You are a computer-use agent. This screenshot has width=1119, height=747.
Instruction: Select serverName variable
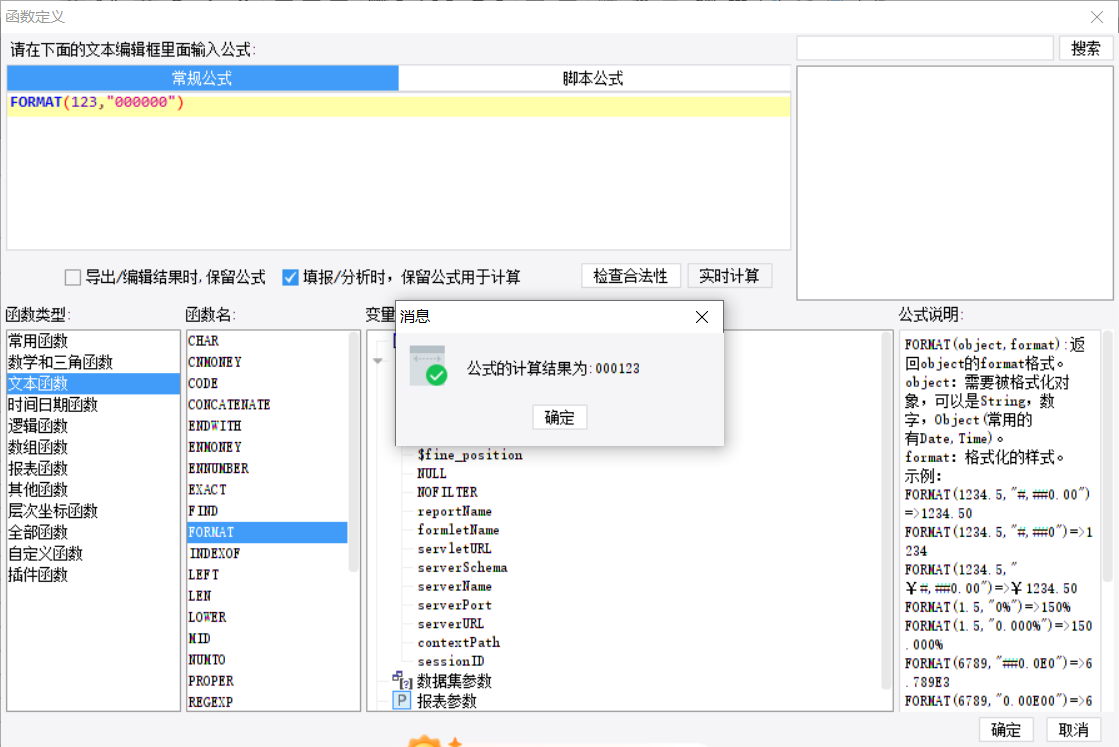pos(455,586)
